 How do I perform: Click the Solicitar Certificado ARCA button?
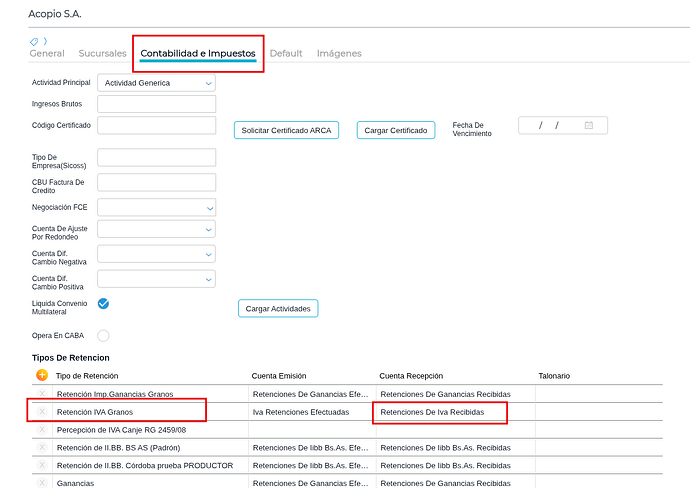[x=286, y=130]
